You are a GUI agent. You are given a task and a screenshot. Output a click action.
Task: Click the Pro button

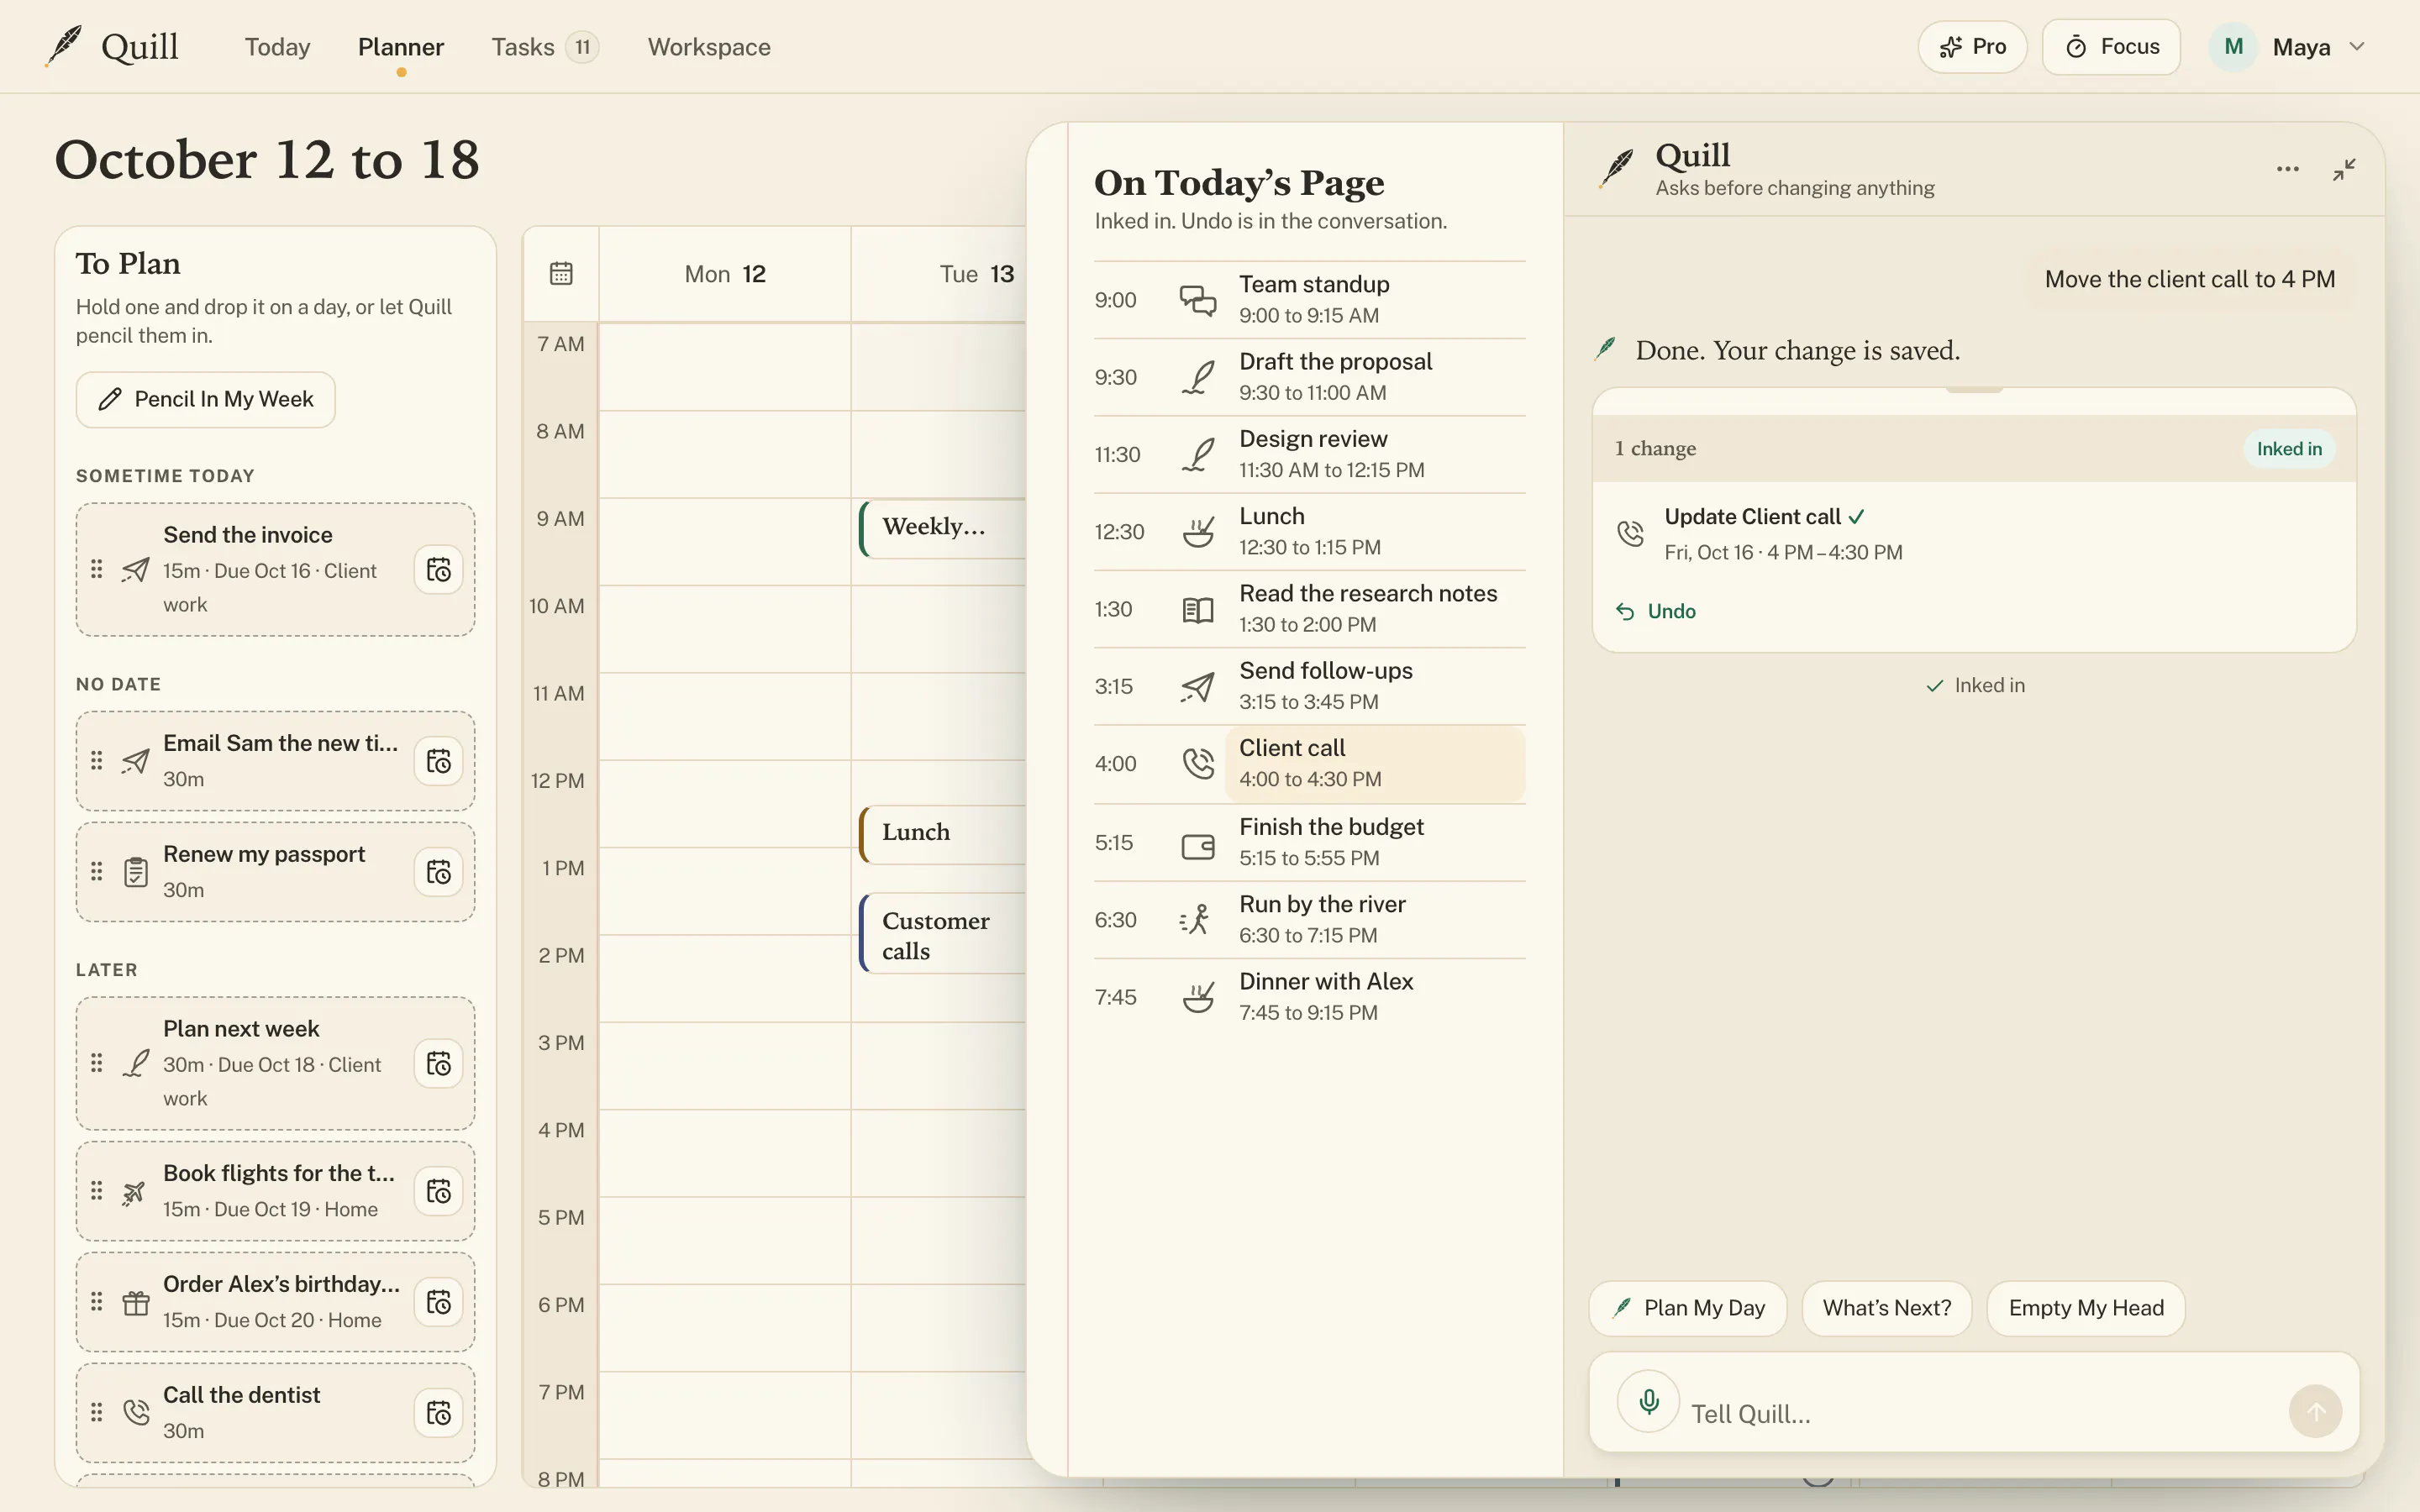[1972, 47]
